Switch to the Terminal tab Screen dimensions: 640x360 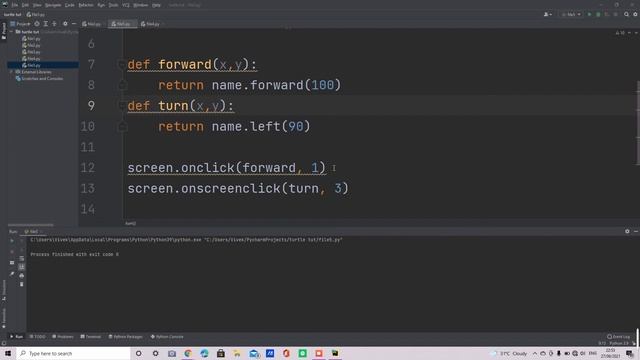(x=91, y=337)
